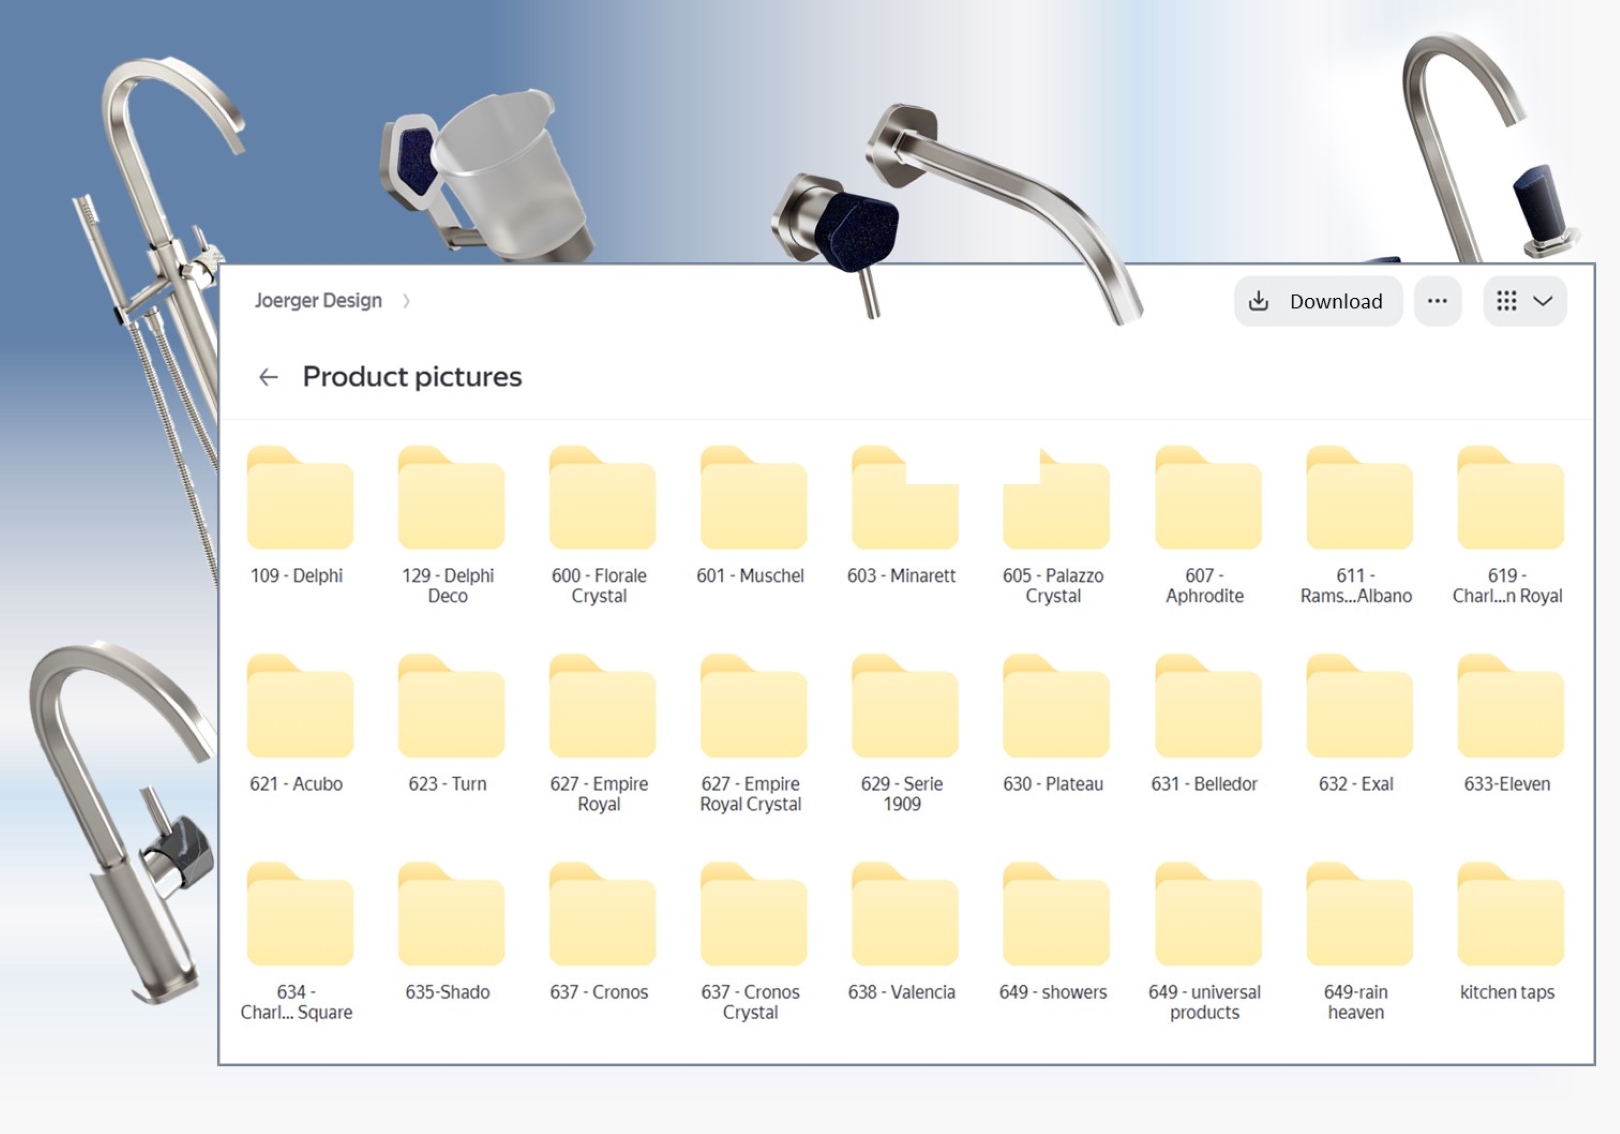Image resolution: width=1620 pixels, height=1134 pixels.
Task: Click the Download button
Action: [x=1318, y=301]
